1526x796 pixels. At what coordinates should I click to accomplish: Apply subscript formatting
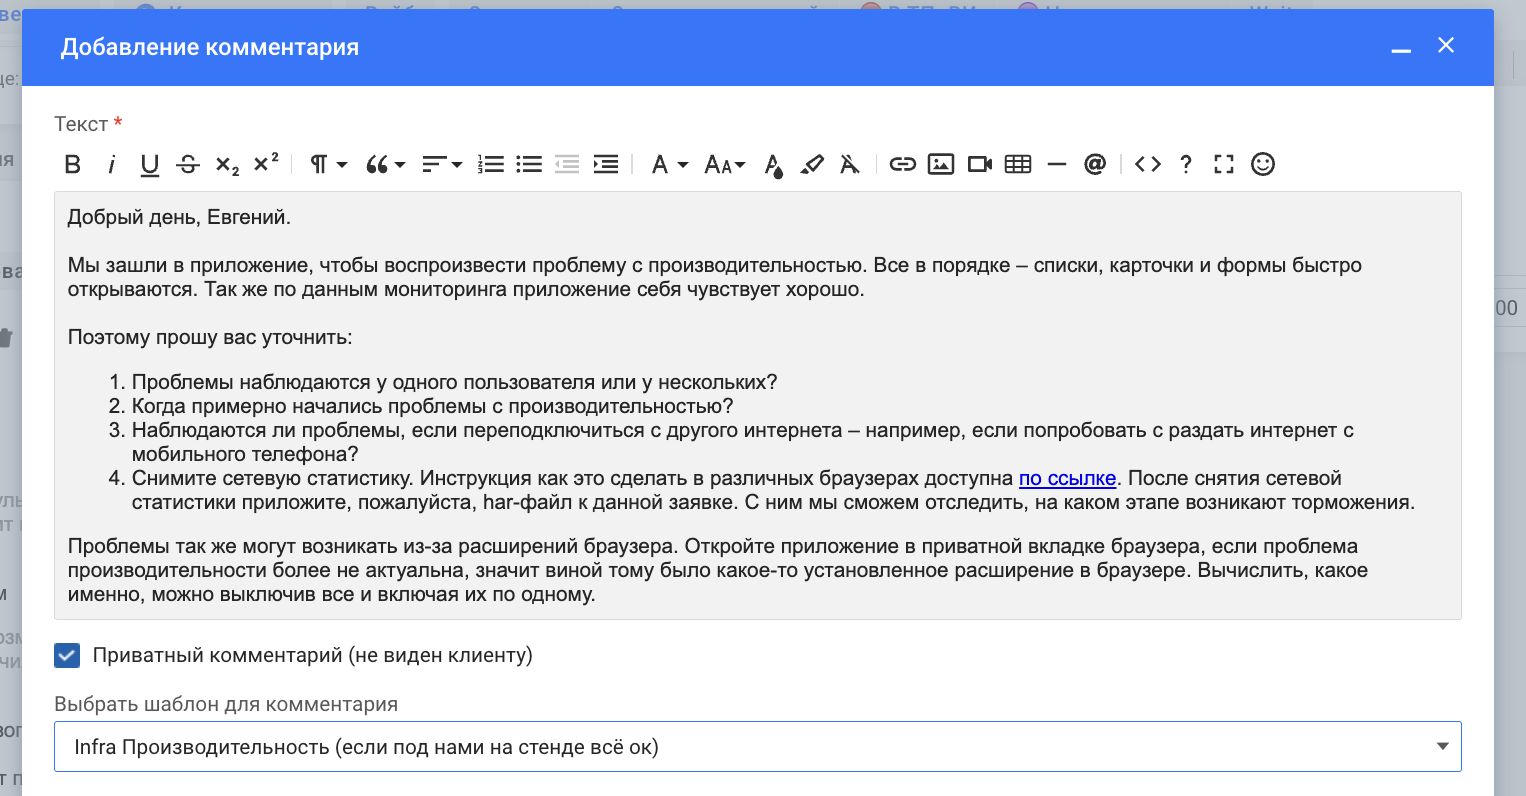click(x=227, y=164)
